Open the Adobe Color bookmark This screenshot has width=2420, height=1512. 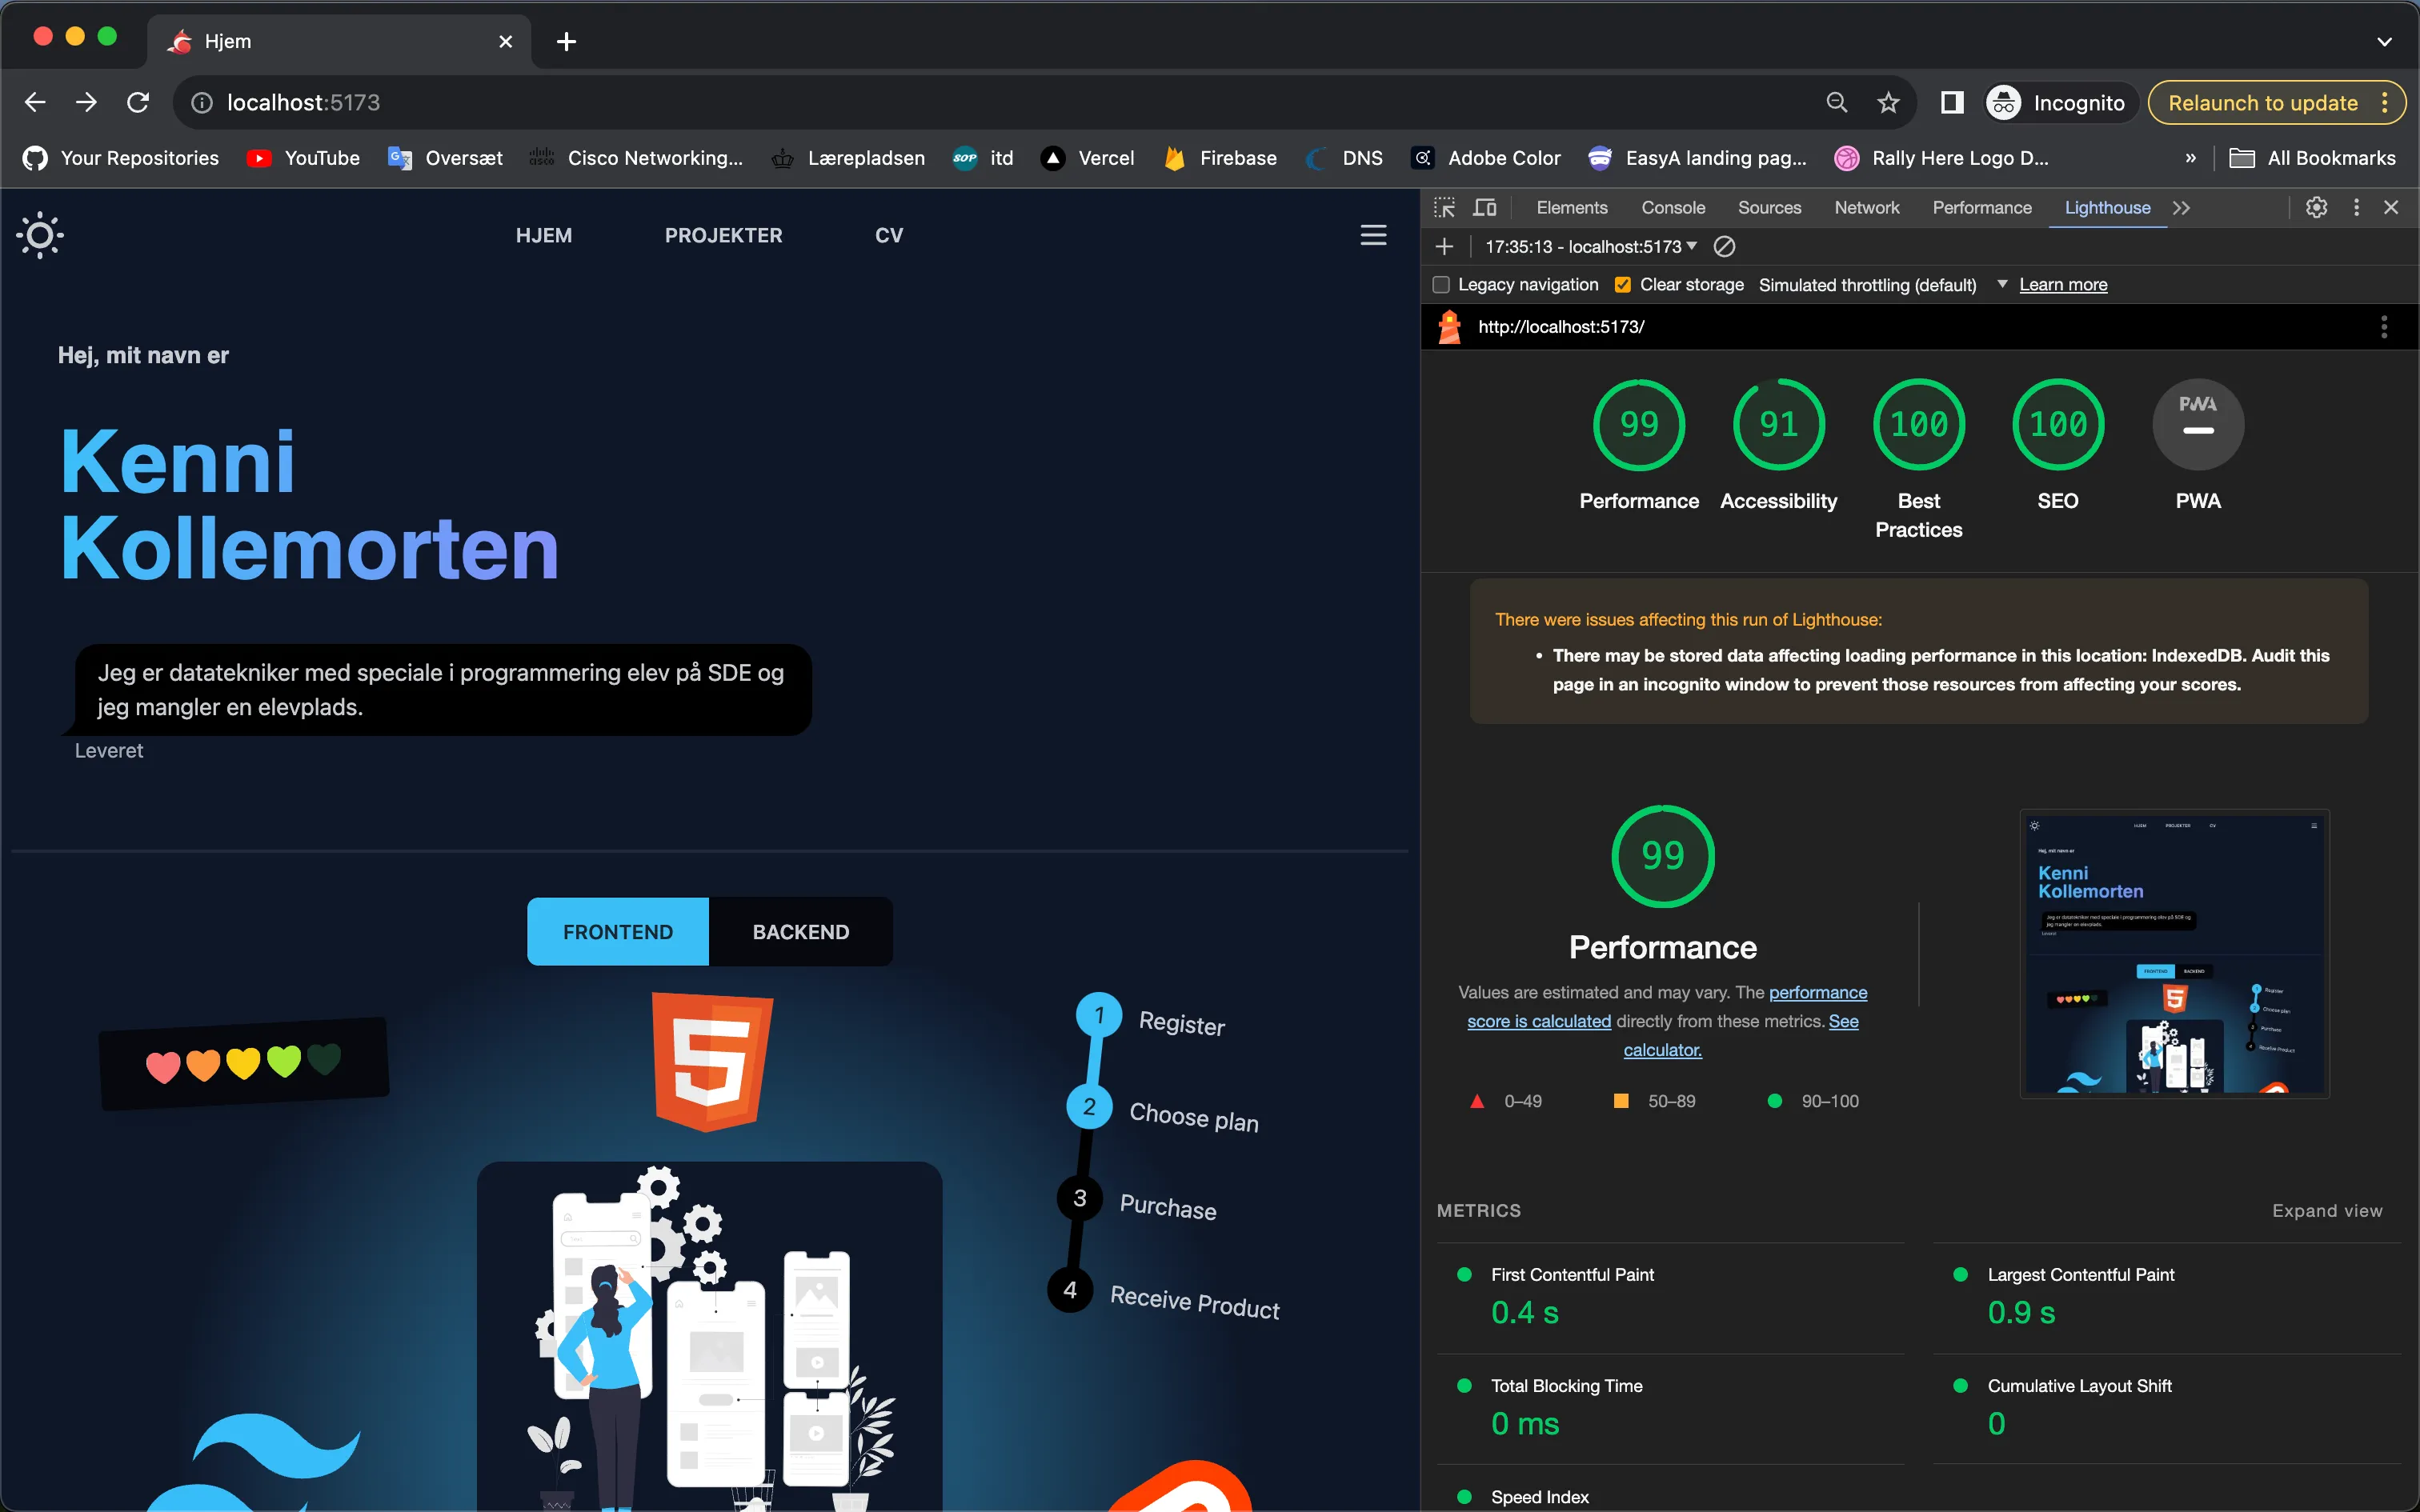coord(1485,158)
